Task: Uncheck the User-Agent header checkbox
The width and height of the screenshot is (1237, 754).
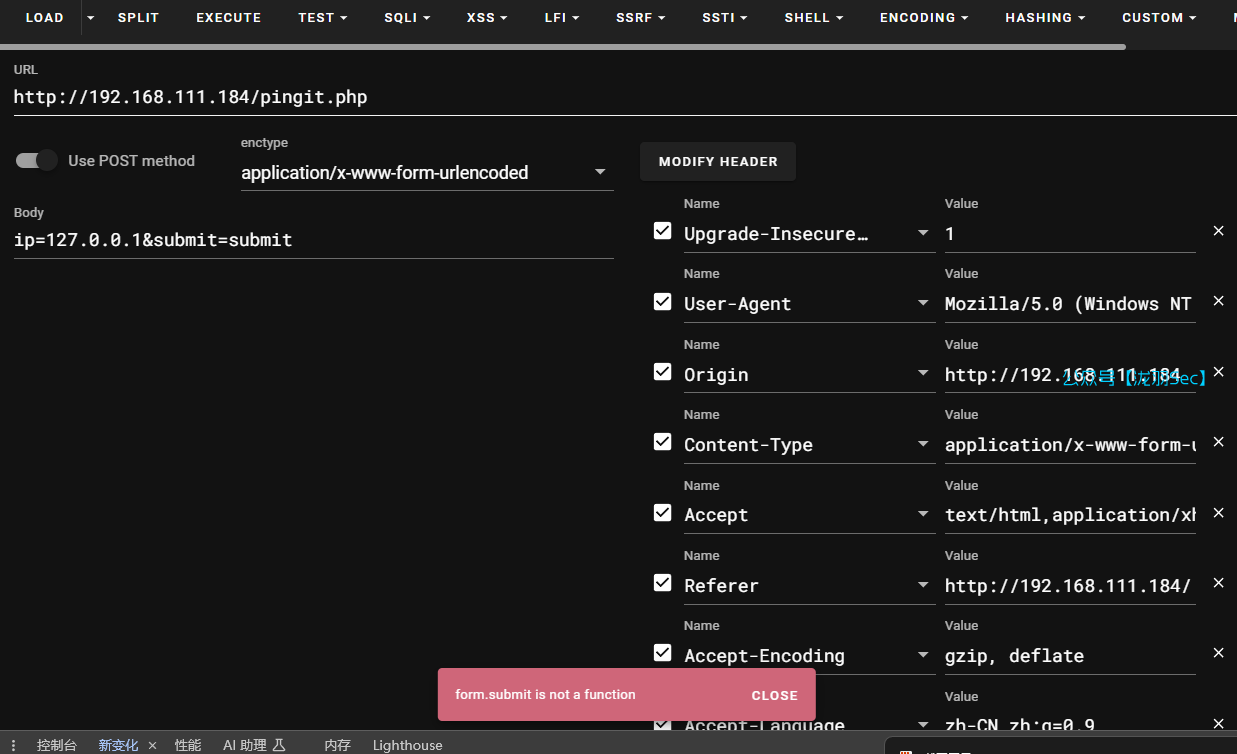Action: pyautogui.click(x=662, y=302)
